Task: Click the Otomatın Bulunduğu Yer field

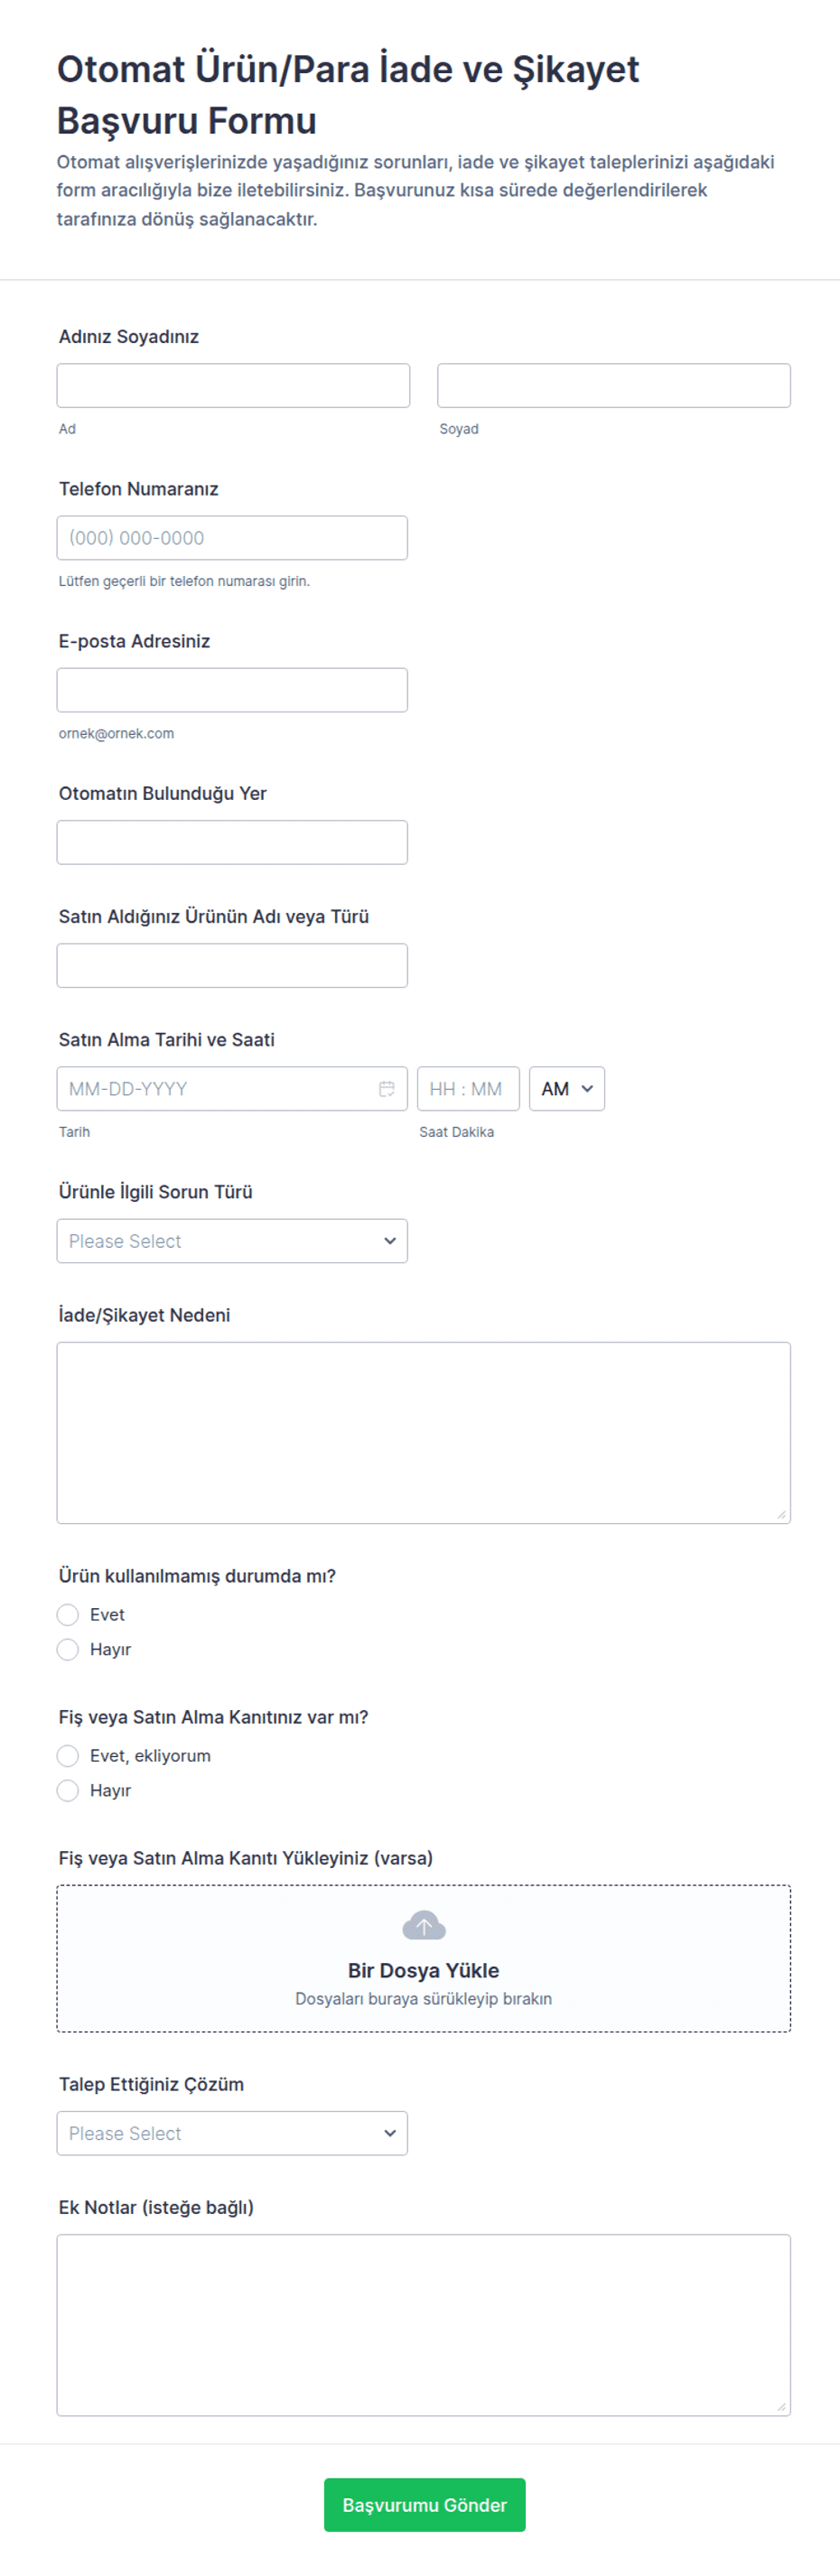Action: click(232, 842)
